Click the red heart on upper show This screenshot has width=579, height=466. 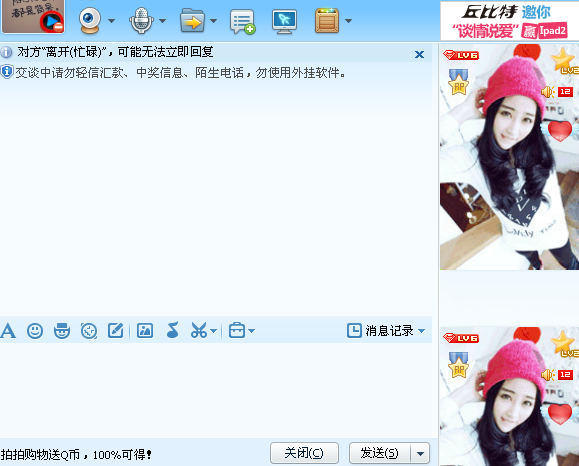pyautogui.click(x=560, y=131)
